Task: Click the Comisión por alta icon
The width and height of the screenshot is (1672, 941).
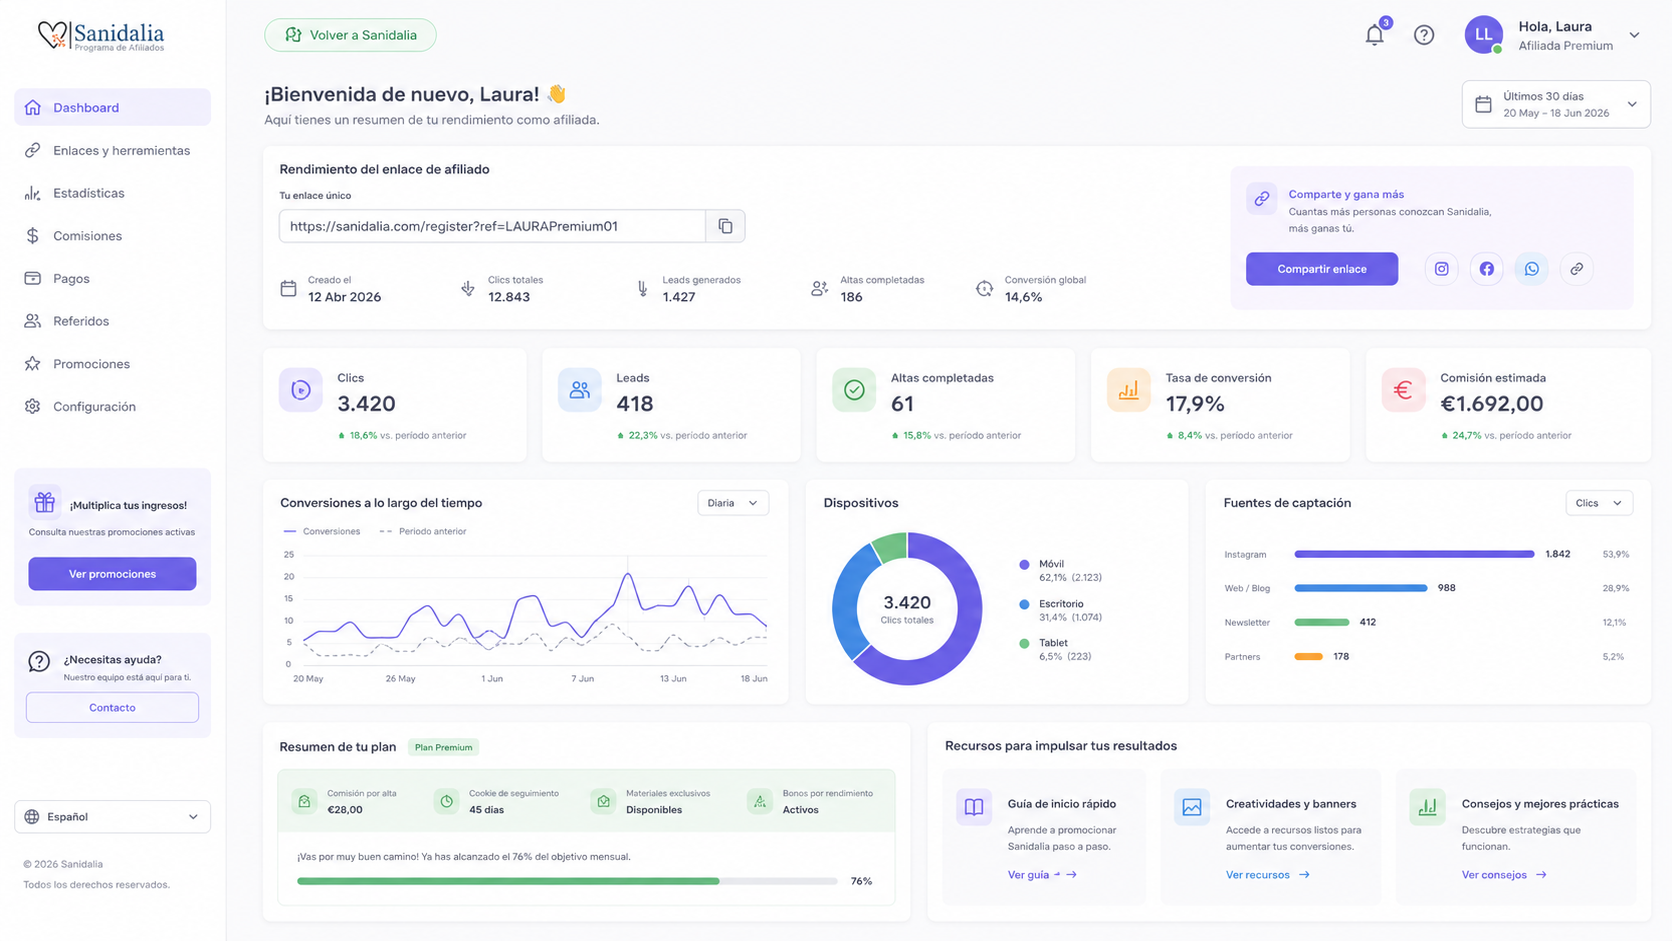Action: (305, 801)
